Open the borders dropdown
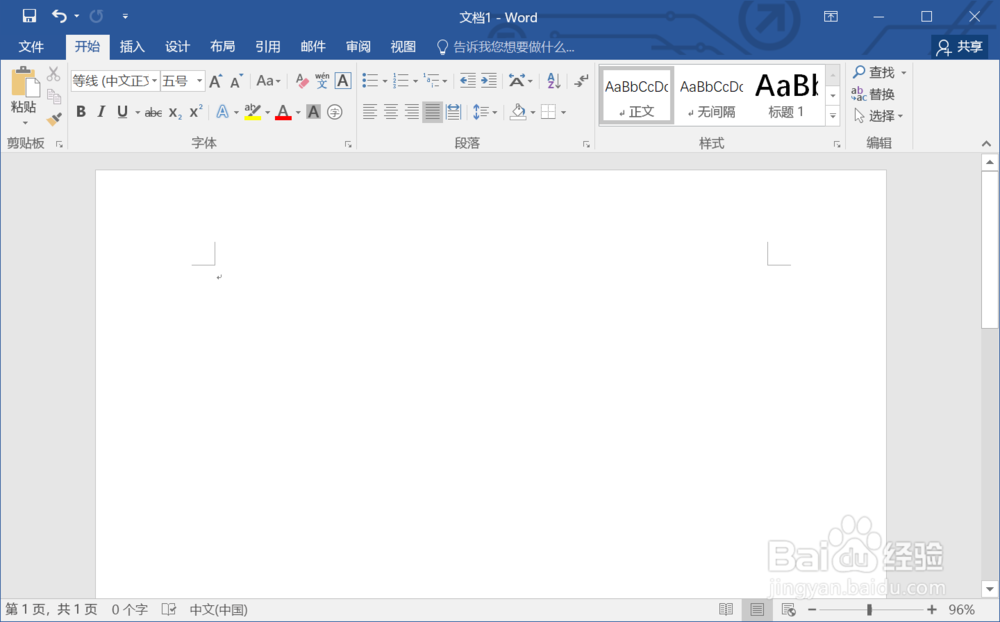 click(564, 113)
